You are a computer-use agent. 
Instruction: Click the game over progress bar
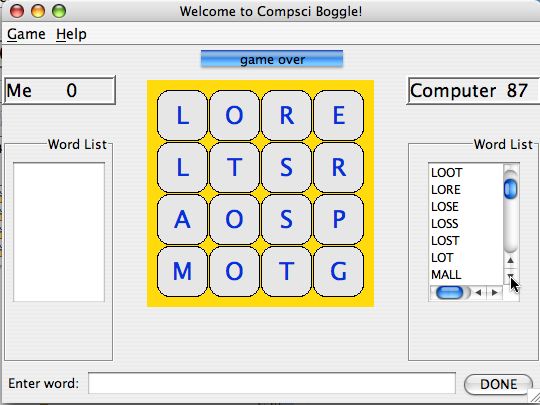pos(272,59)
